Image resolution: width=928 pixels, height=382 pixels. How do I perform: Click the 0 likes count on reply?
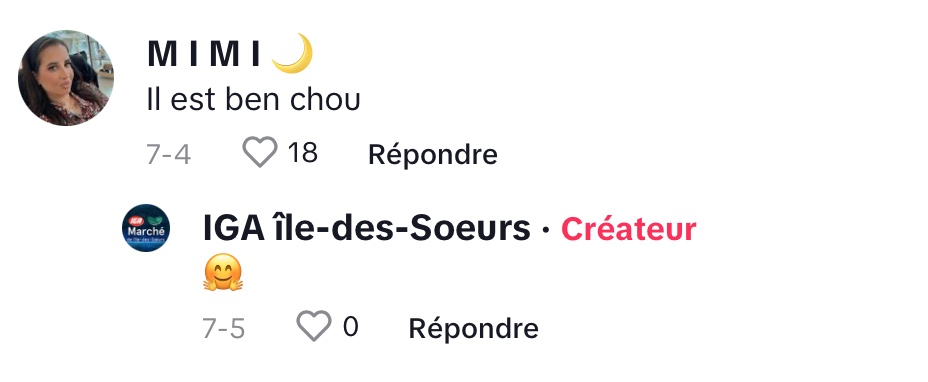(350, 326)
